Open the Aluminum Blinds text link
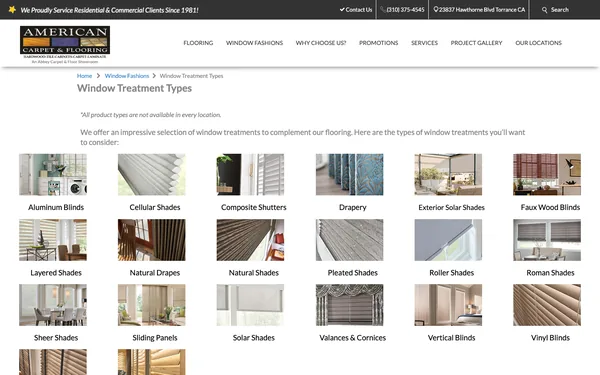This screenshot has width=600, height=375. 56,207
